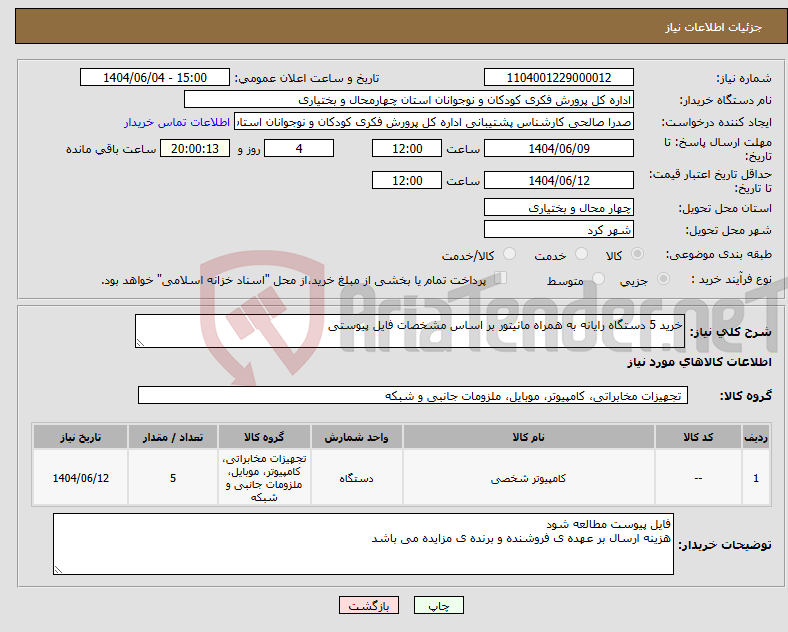Click the quantity cell showing 5
788x632 pixels.
pyautogui.click(x=173, y=478)
